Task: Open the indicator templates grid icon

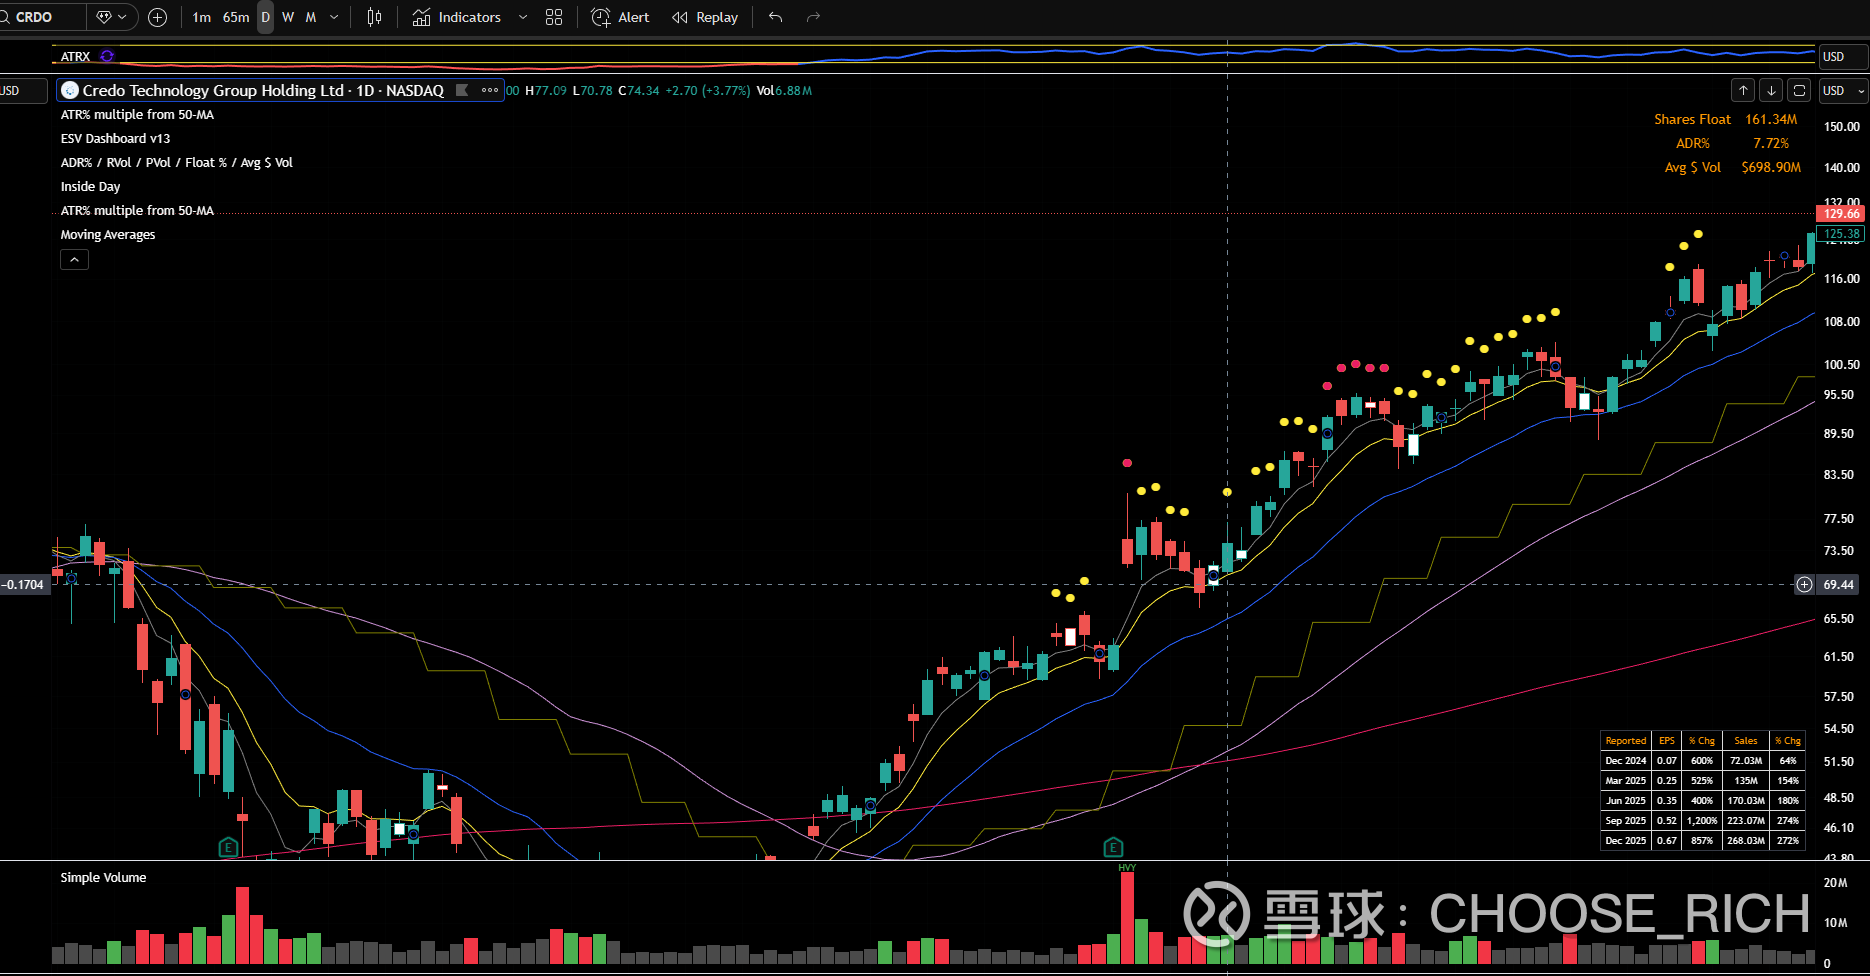Action: [x=554, y=17]
